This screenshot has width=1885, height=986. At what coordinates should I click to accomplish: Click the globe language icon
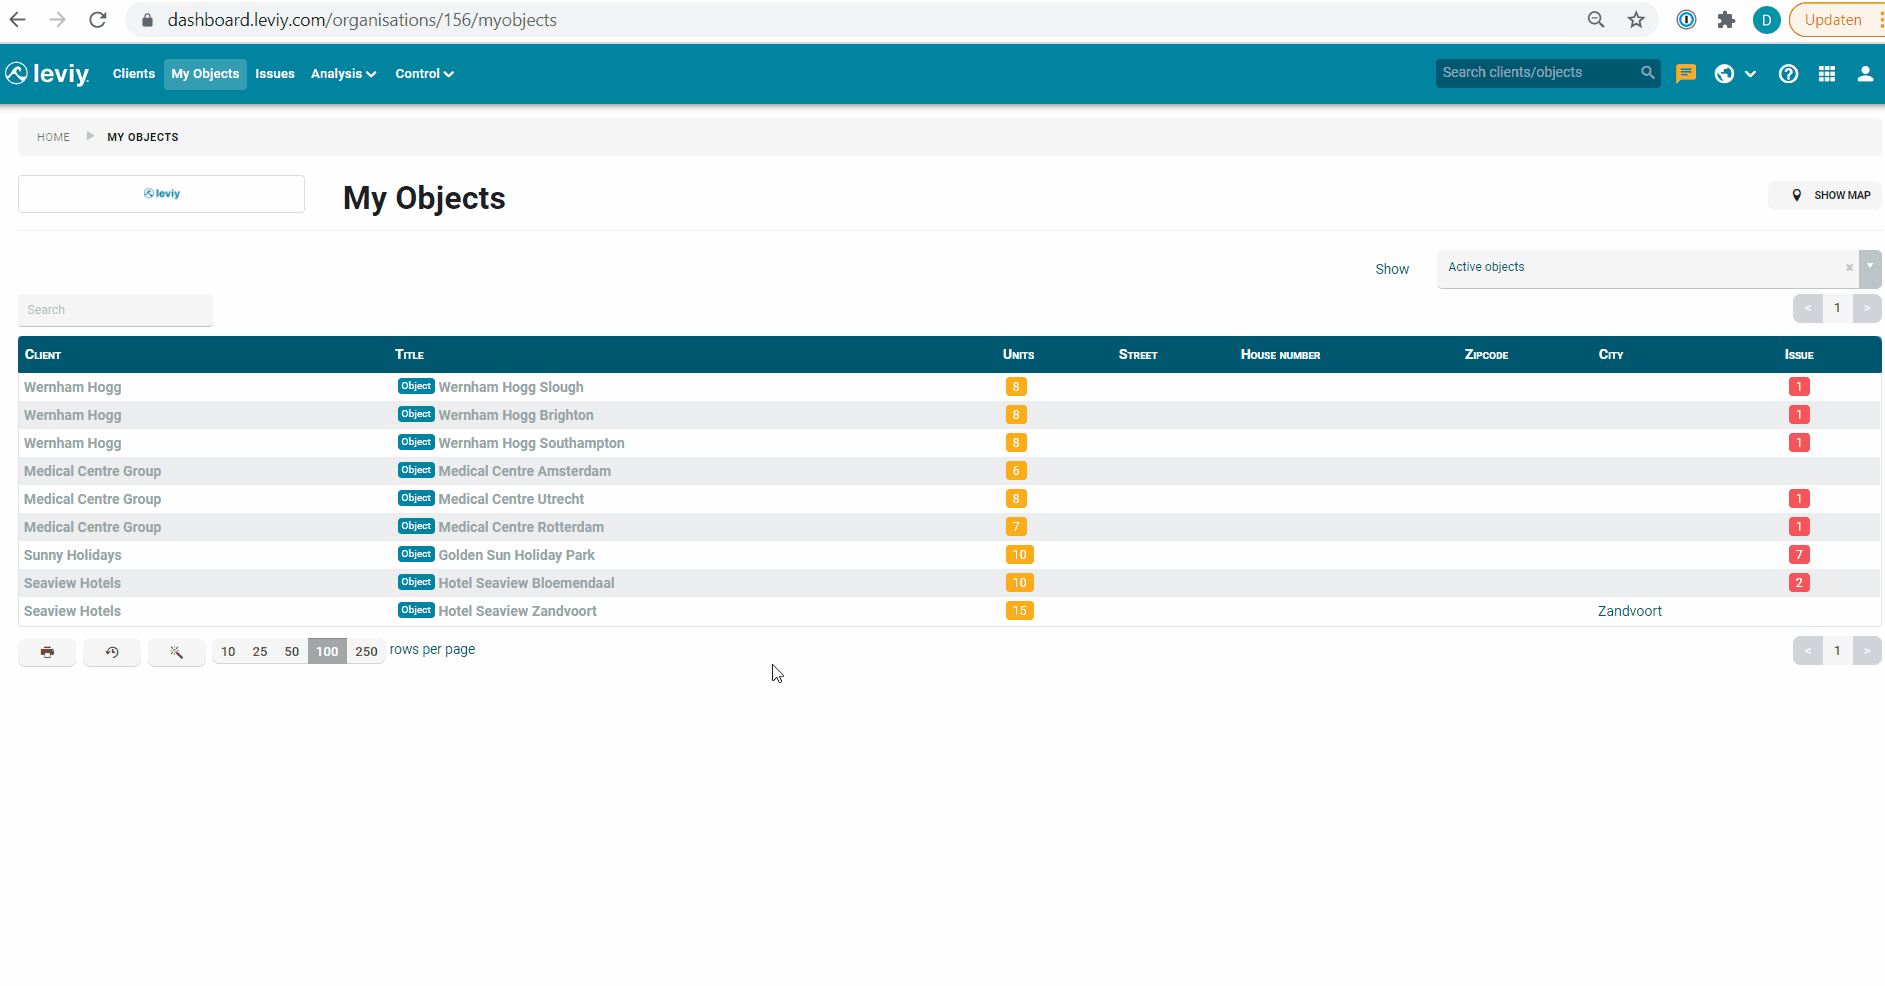pos(1724,74)
